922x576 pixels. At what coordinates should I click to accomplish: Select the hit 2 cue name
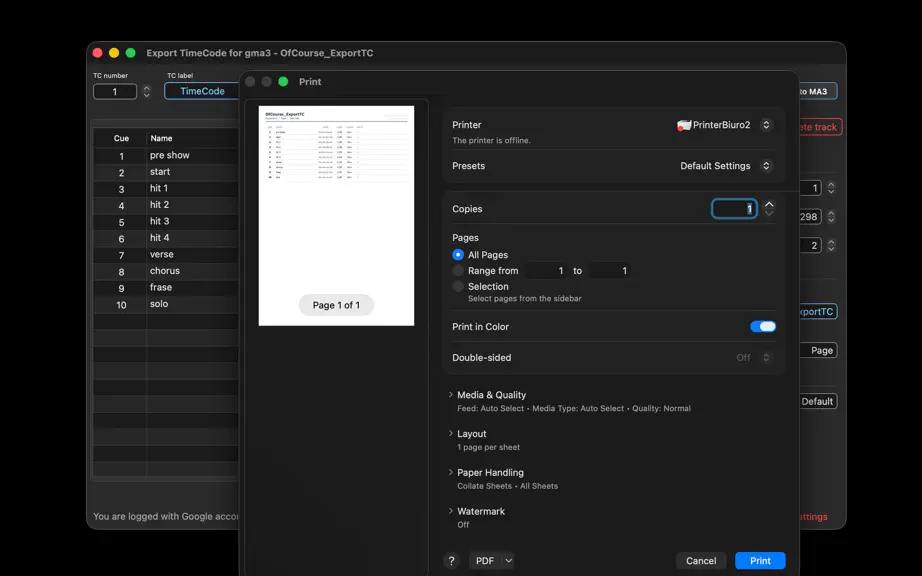[159, 205]
